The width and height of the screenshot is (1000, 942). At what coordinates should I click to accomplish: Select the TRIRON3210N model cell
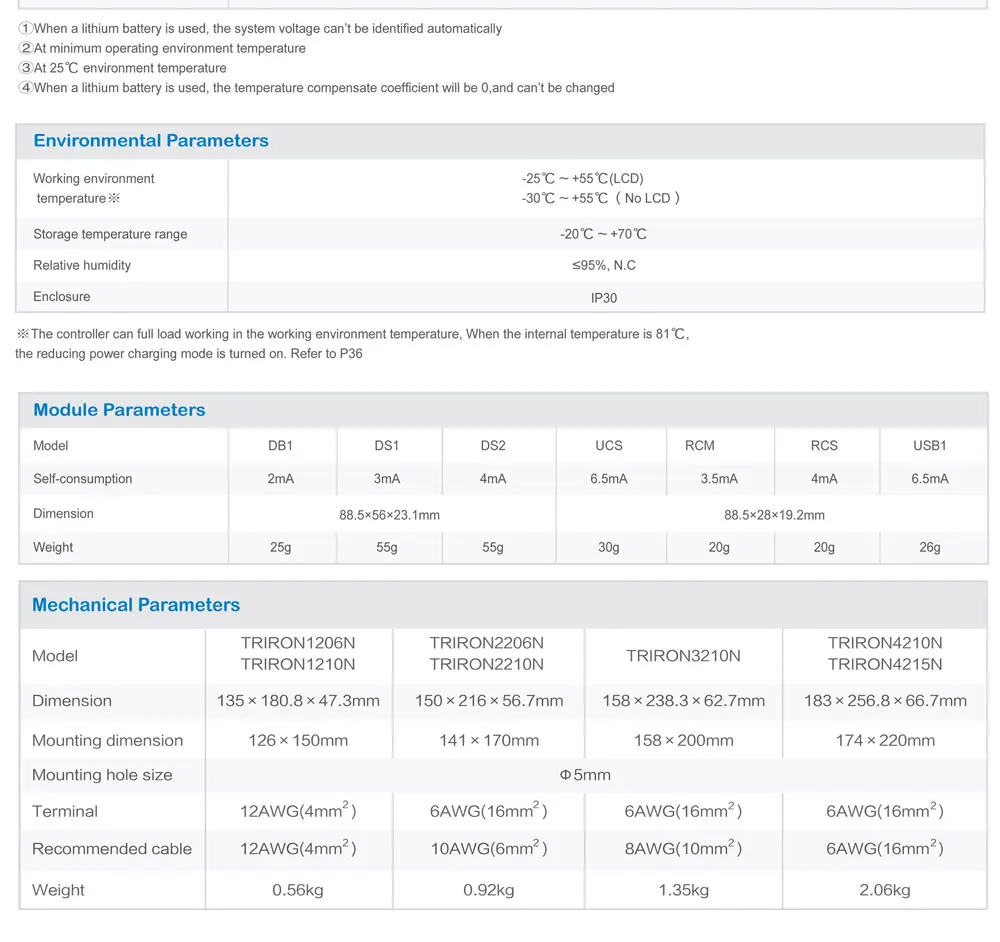683,656
